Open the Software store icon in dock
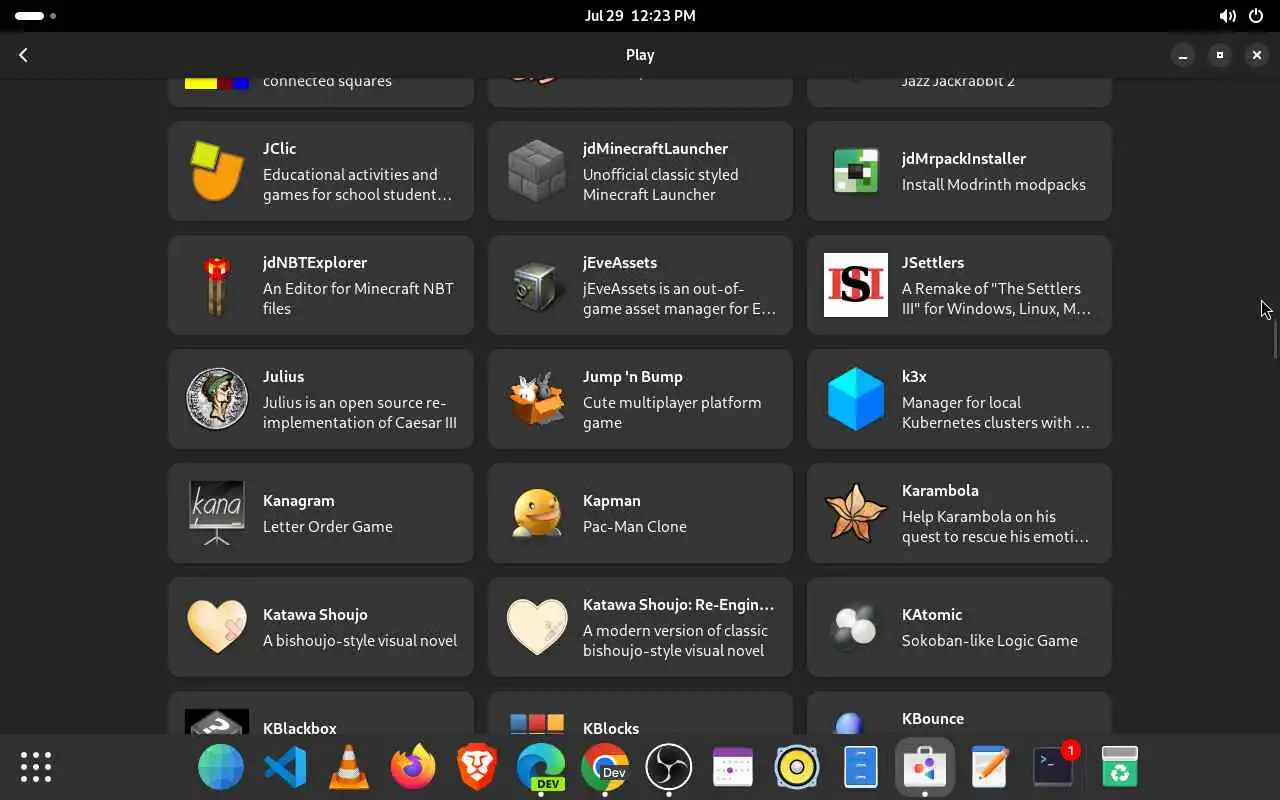 click(925, 767)
